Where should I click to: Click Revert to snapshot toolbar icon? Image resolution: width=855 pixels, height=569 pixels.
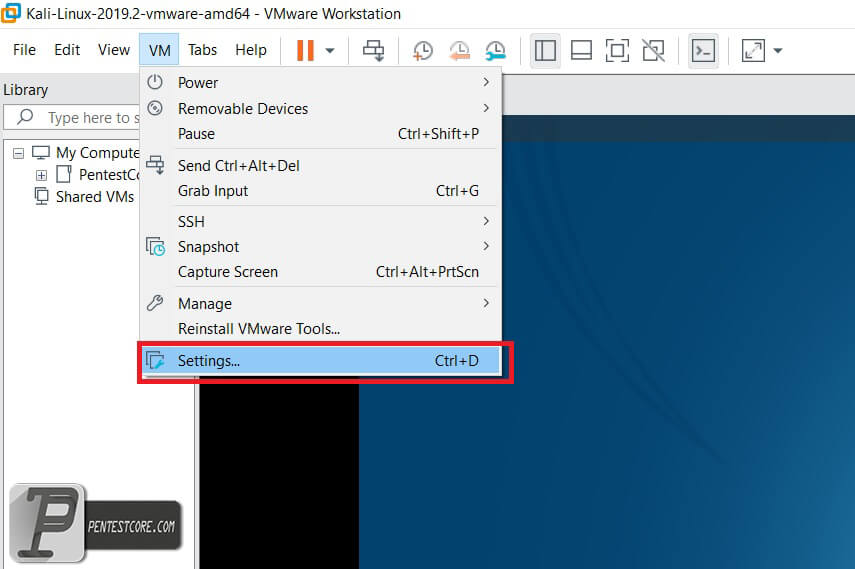point(459,51)
